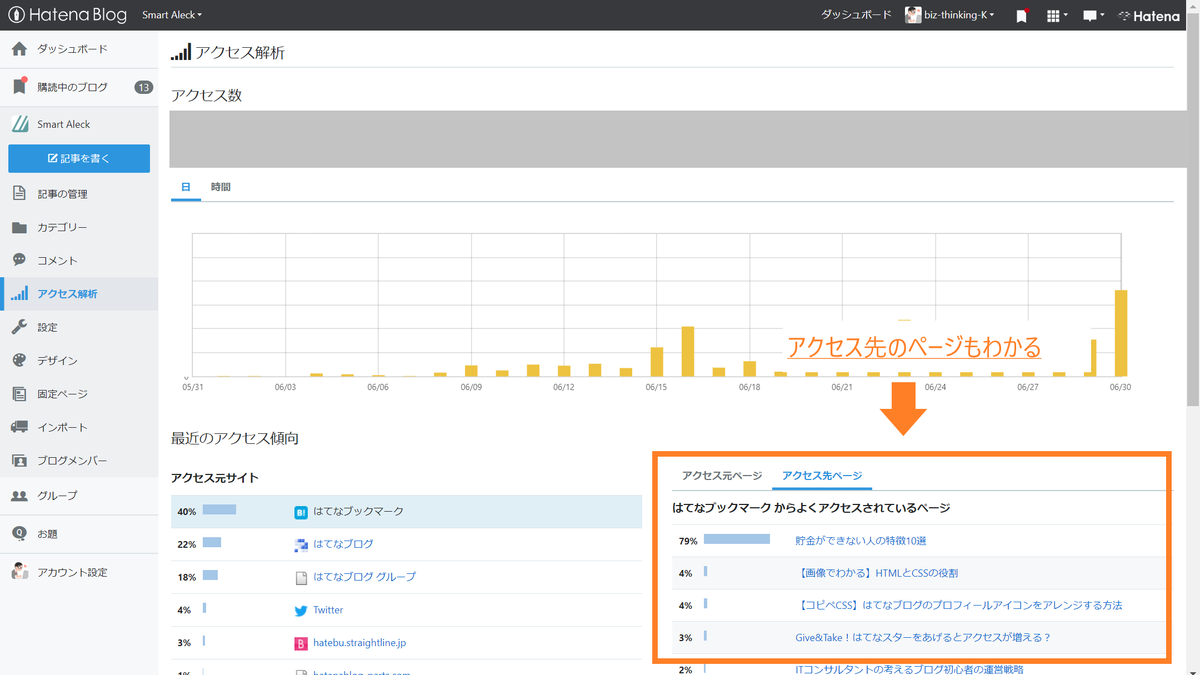Click the Twitter bird icon
Viewport: 1200px width, 675px height.
[x=301, y=610]
